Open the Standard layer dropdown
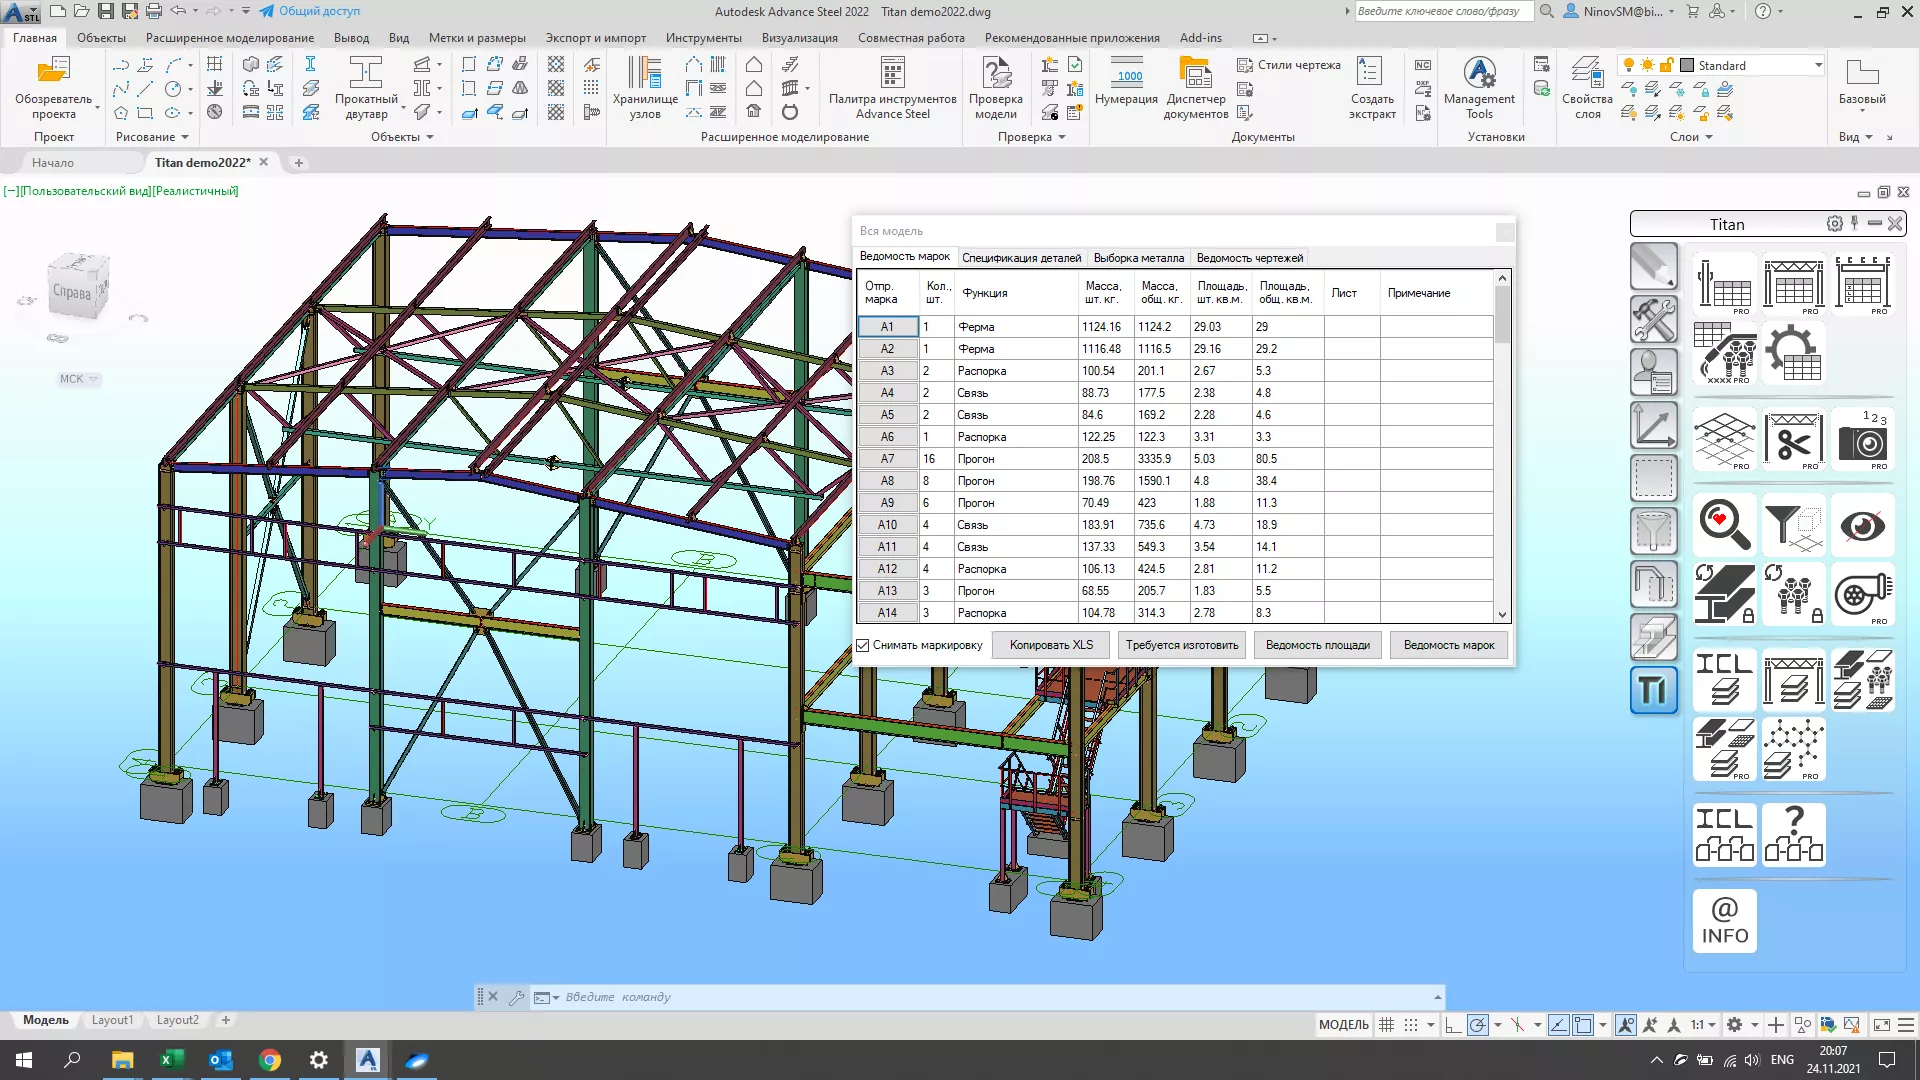The width and height of the screenshot is (1920, 1080). [x=1818, y=66]
